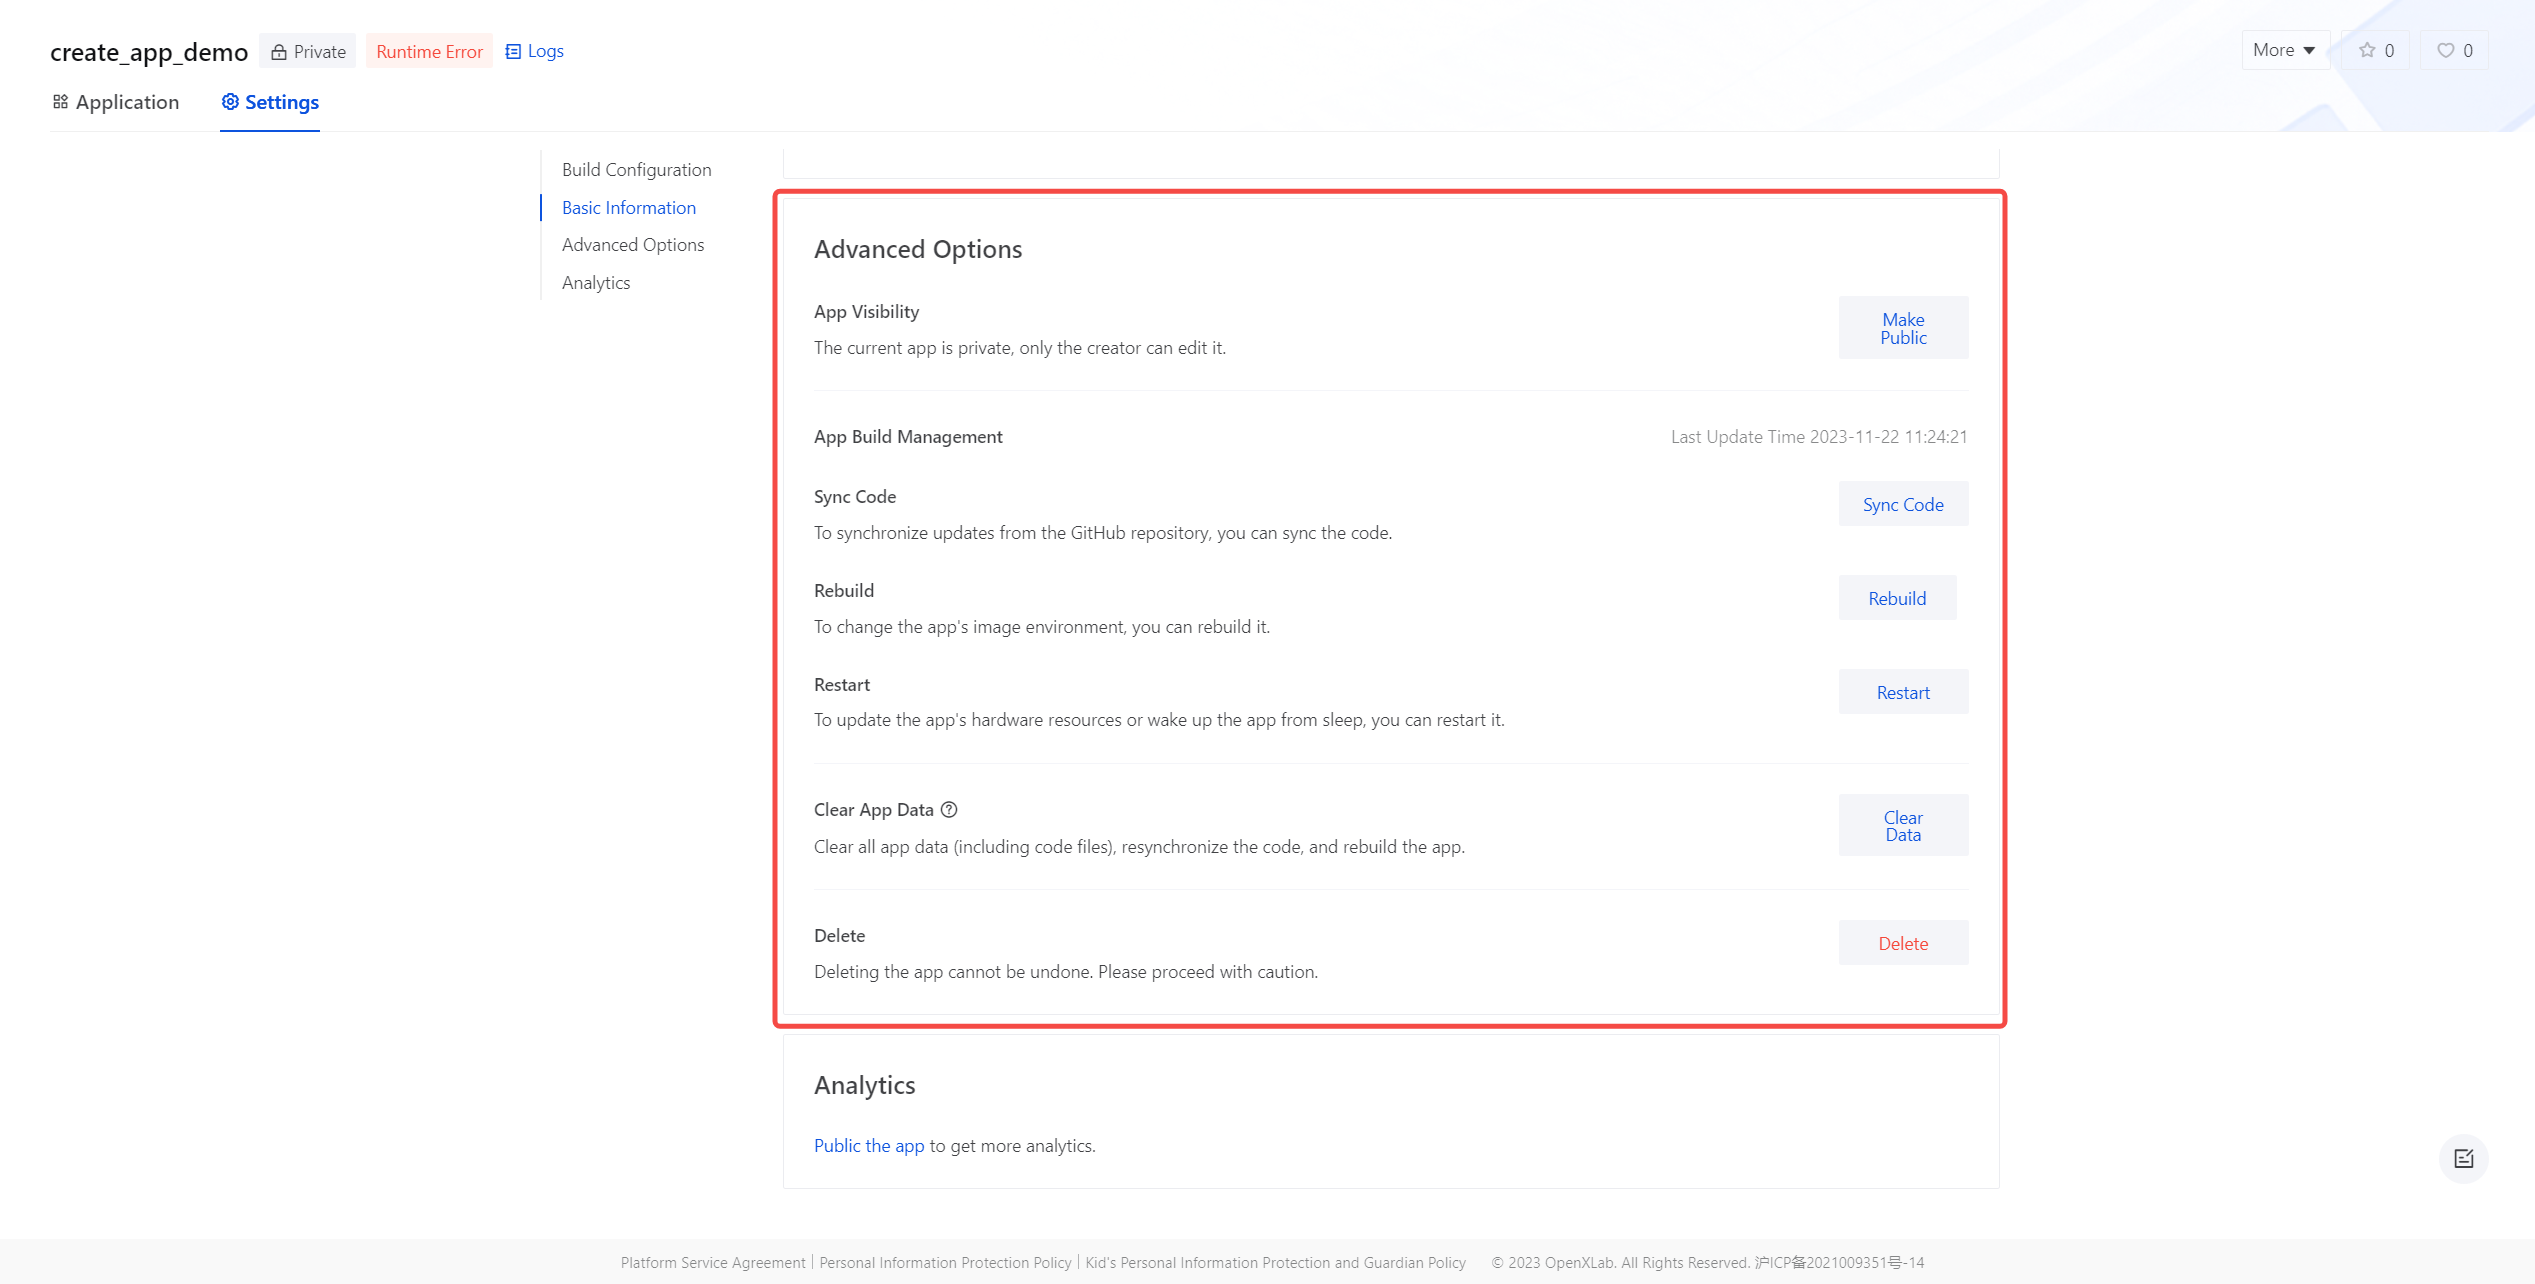Select the Settings tab
This screenshot has height=1284, width=2535.
(x=270, y=102)
